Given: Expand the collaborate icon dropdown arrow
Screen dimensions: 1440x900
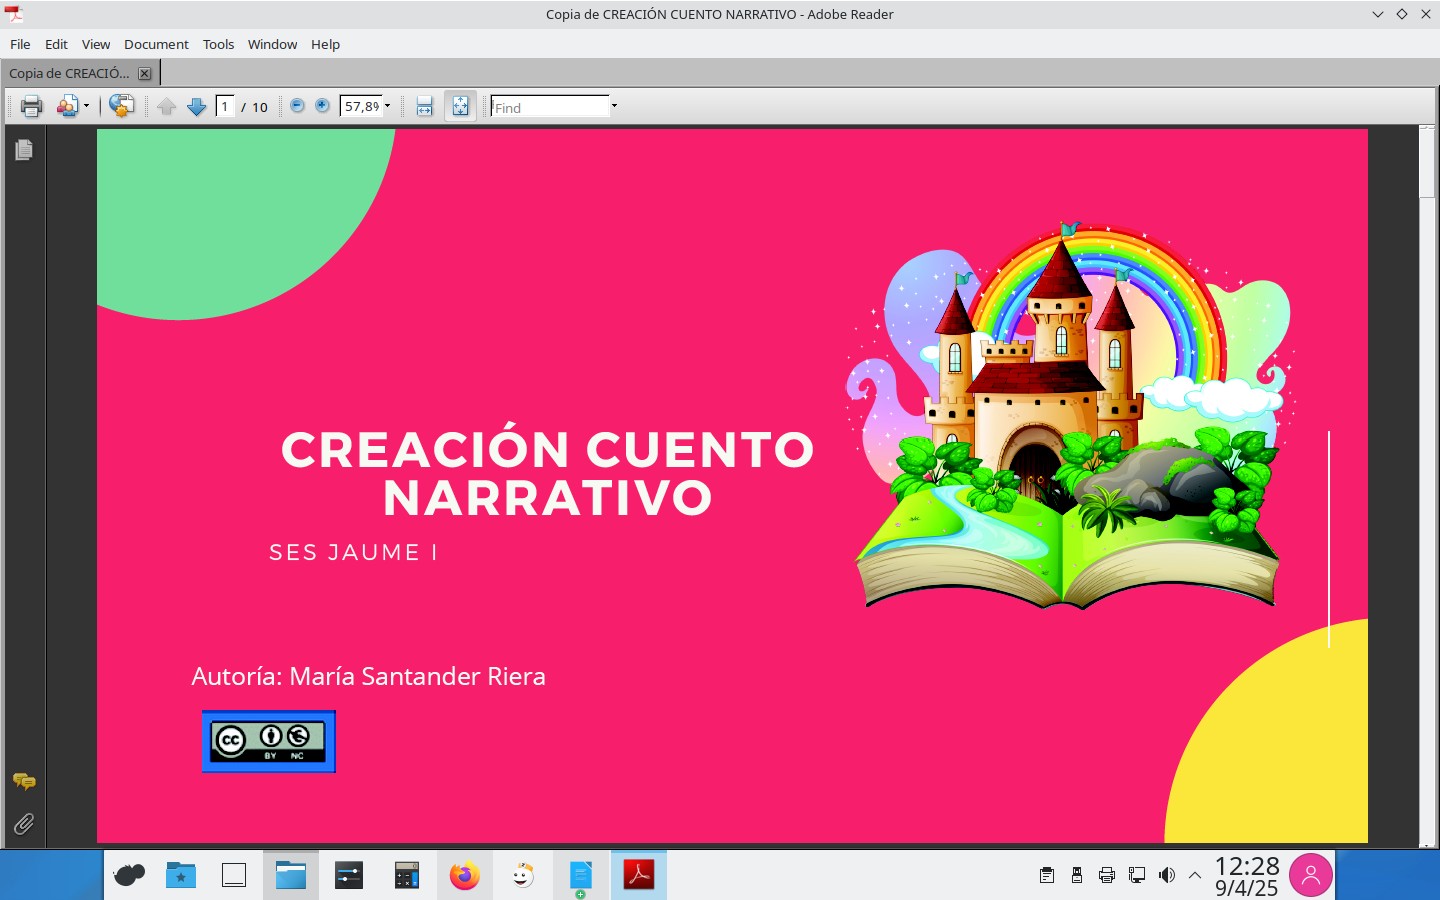Looking at the screenshot, I should click(x=86, y=106).
